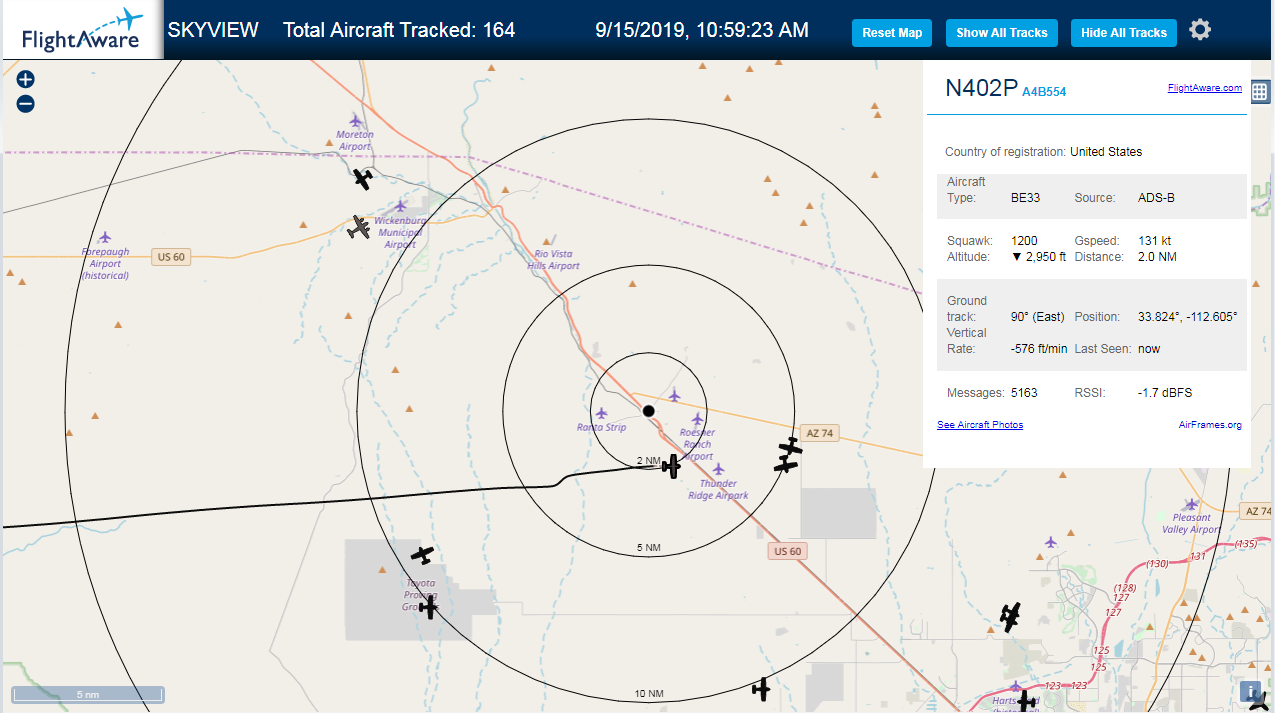Viewport: 1275px width, 713px height.
Task: Click the 5 NM range ring label
Action: [x=649, y=548]
